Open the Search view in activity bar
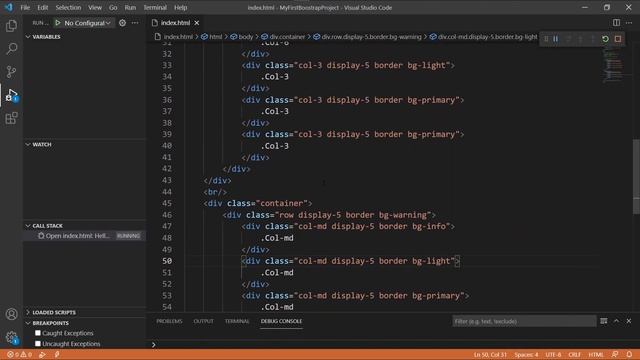The width and height of the screenshot is (640, 360). click(11, 49)
